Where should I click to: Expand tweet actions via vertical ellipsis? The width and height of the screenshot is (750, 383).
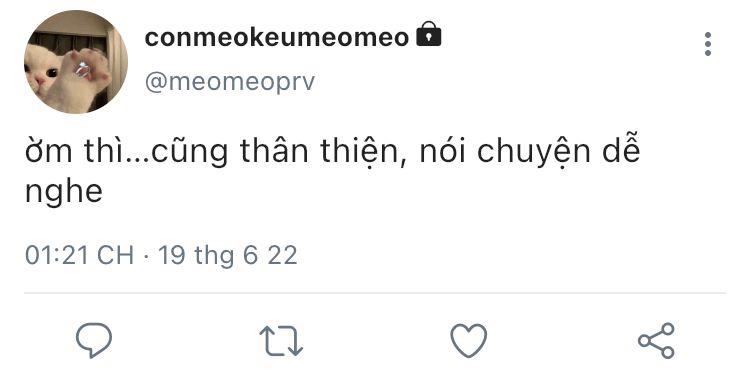708,44
